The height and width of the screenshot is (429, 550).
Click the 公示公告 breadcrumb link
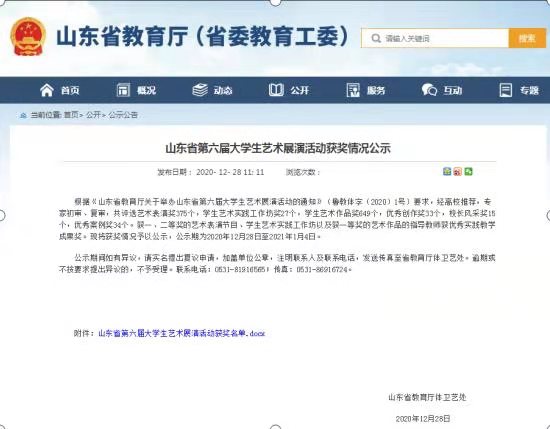click(x=123, y=115)
